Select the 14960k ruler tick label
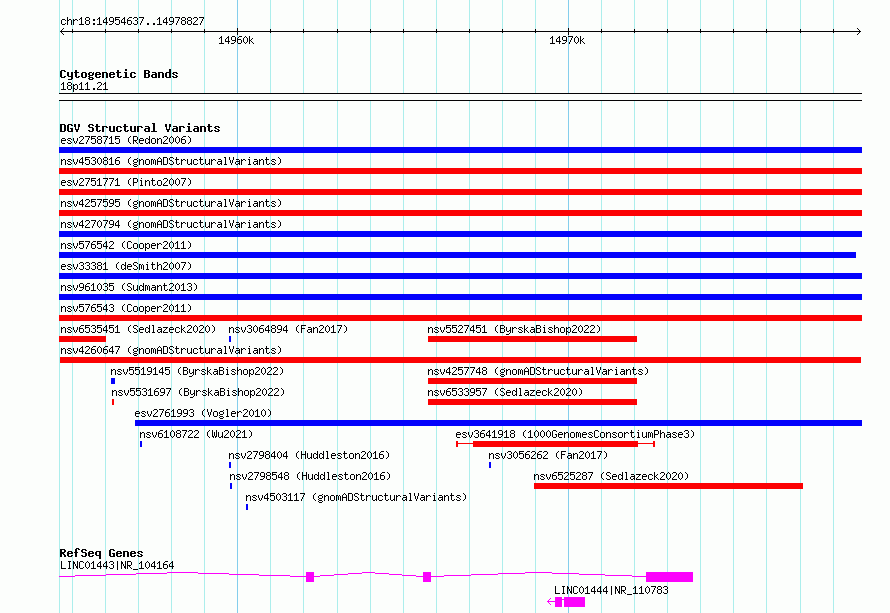Image resolution: width=890 pixels, height=613 pixels. pos(236,40)
